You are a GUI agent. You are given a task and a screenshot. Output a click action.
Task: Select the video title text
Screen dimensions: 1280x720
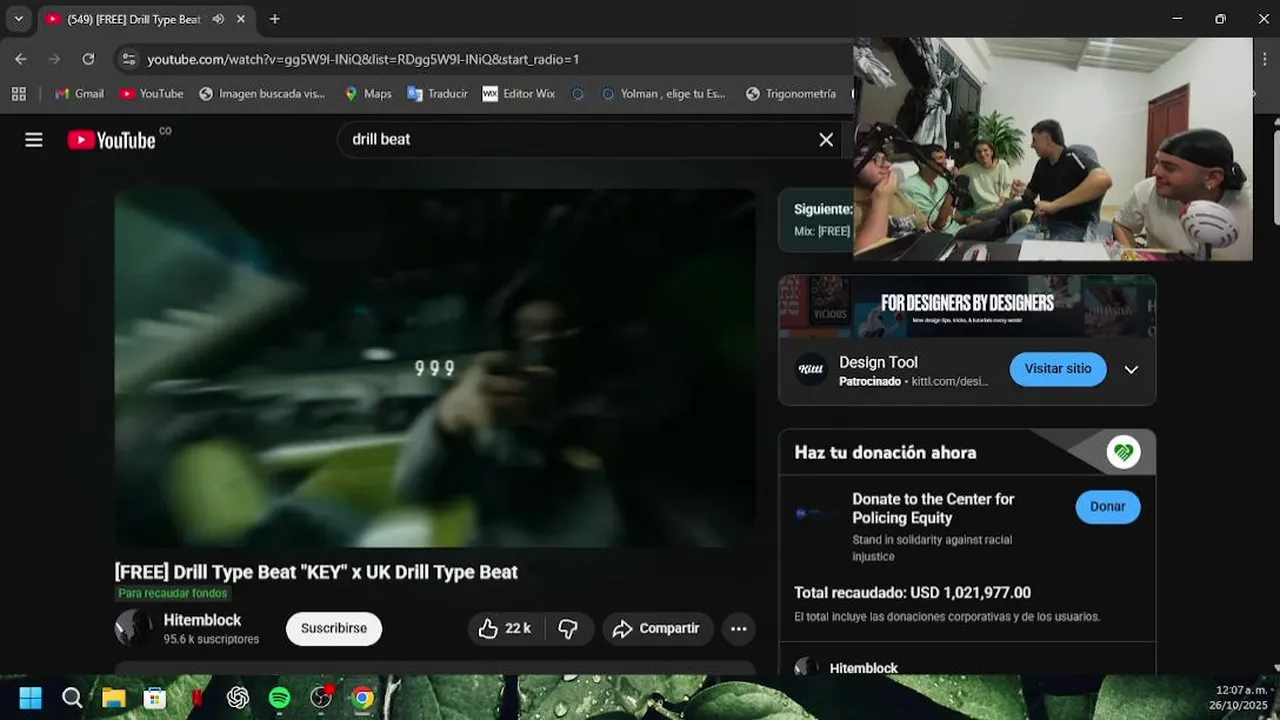pos(316,572)
